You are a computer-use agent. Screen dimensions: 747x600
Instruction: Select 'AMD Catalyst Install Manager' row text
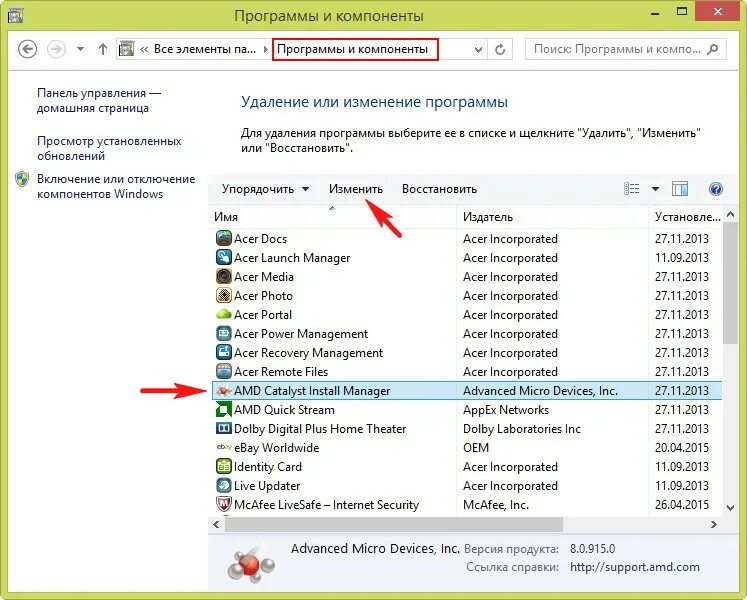312,391
